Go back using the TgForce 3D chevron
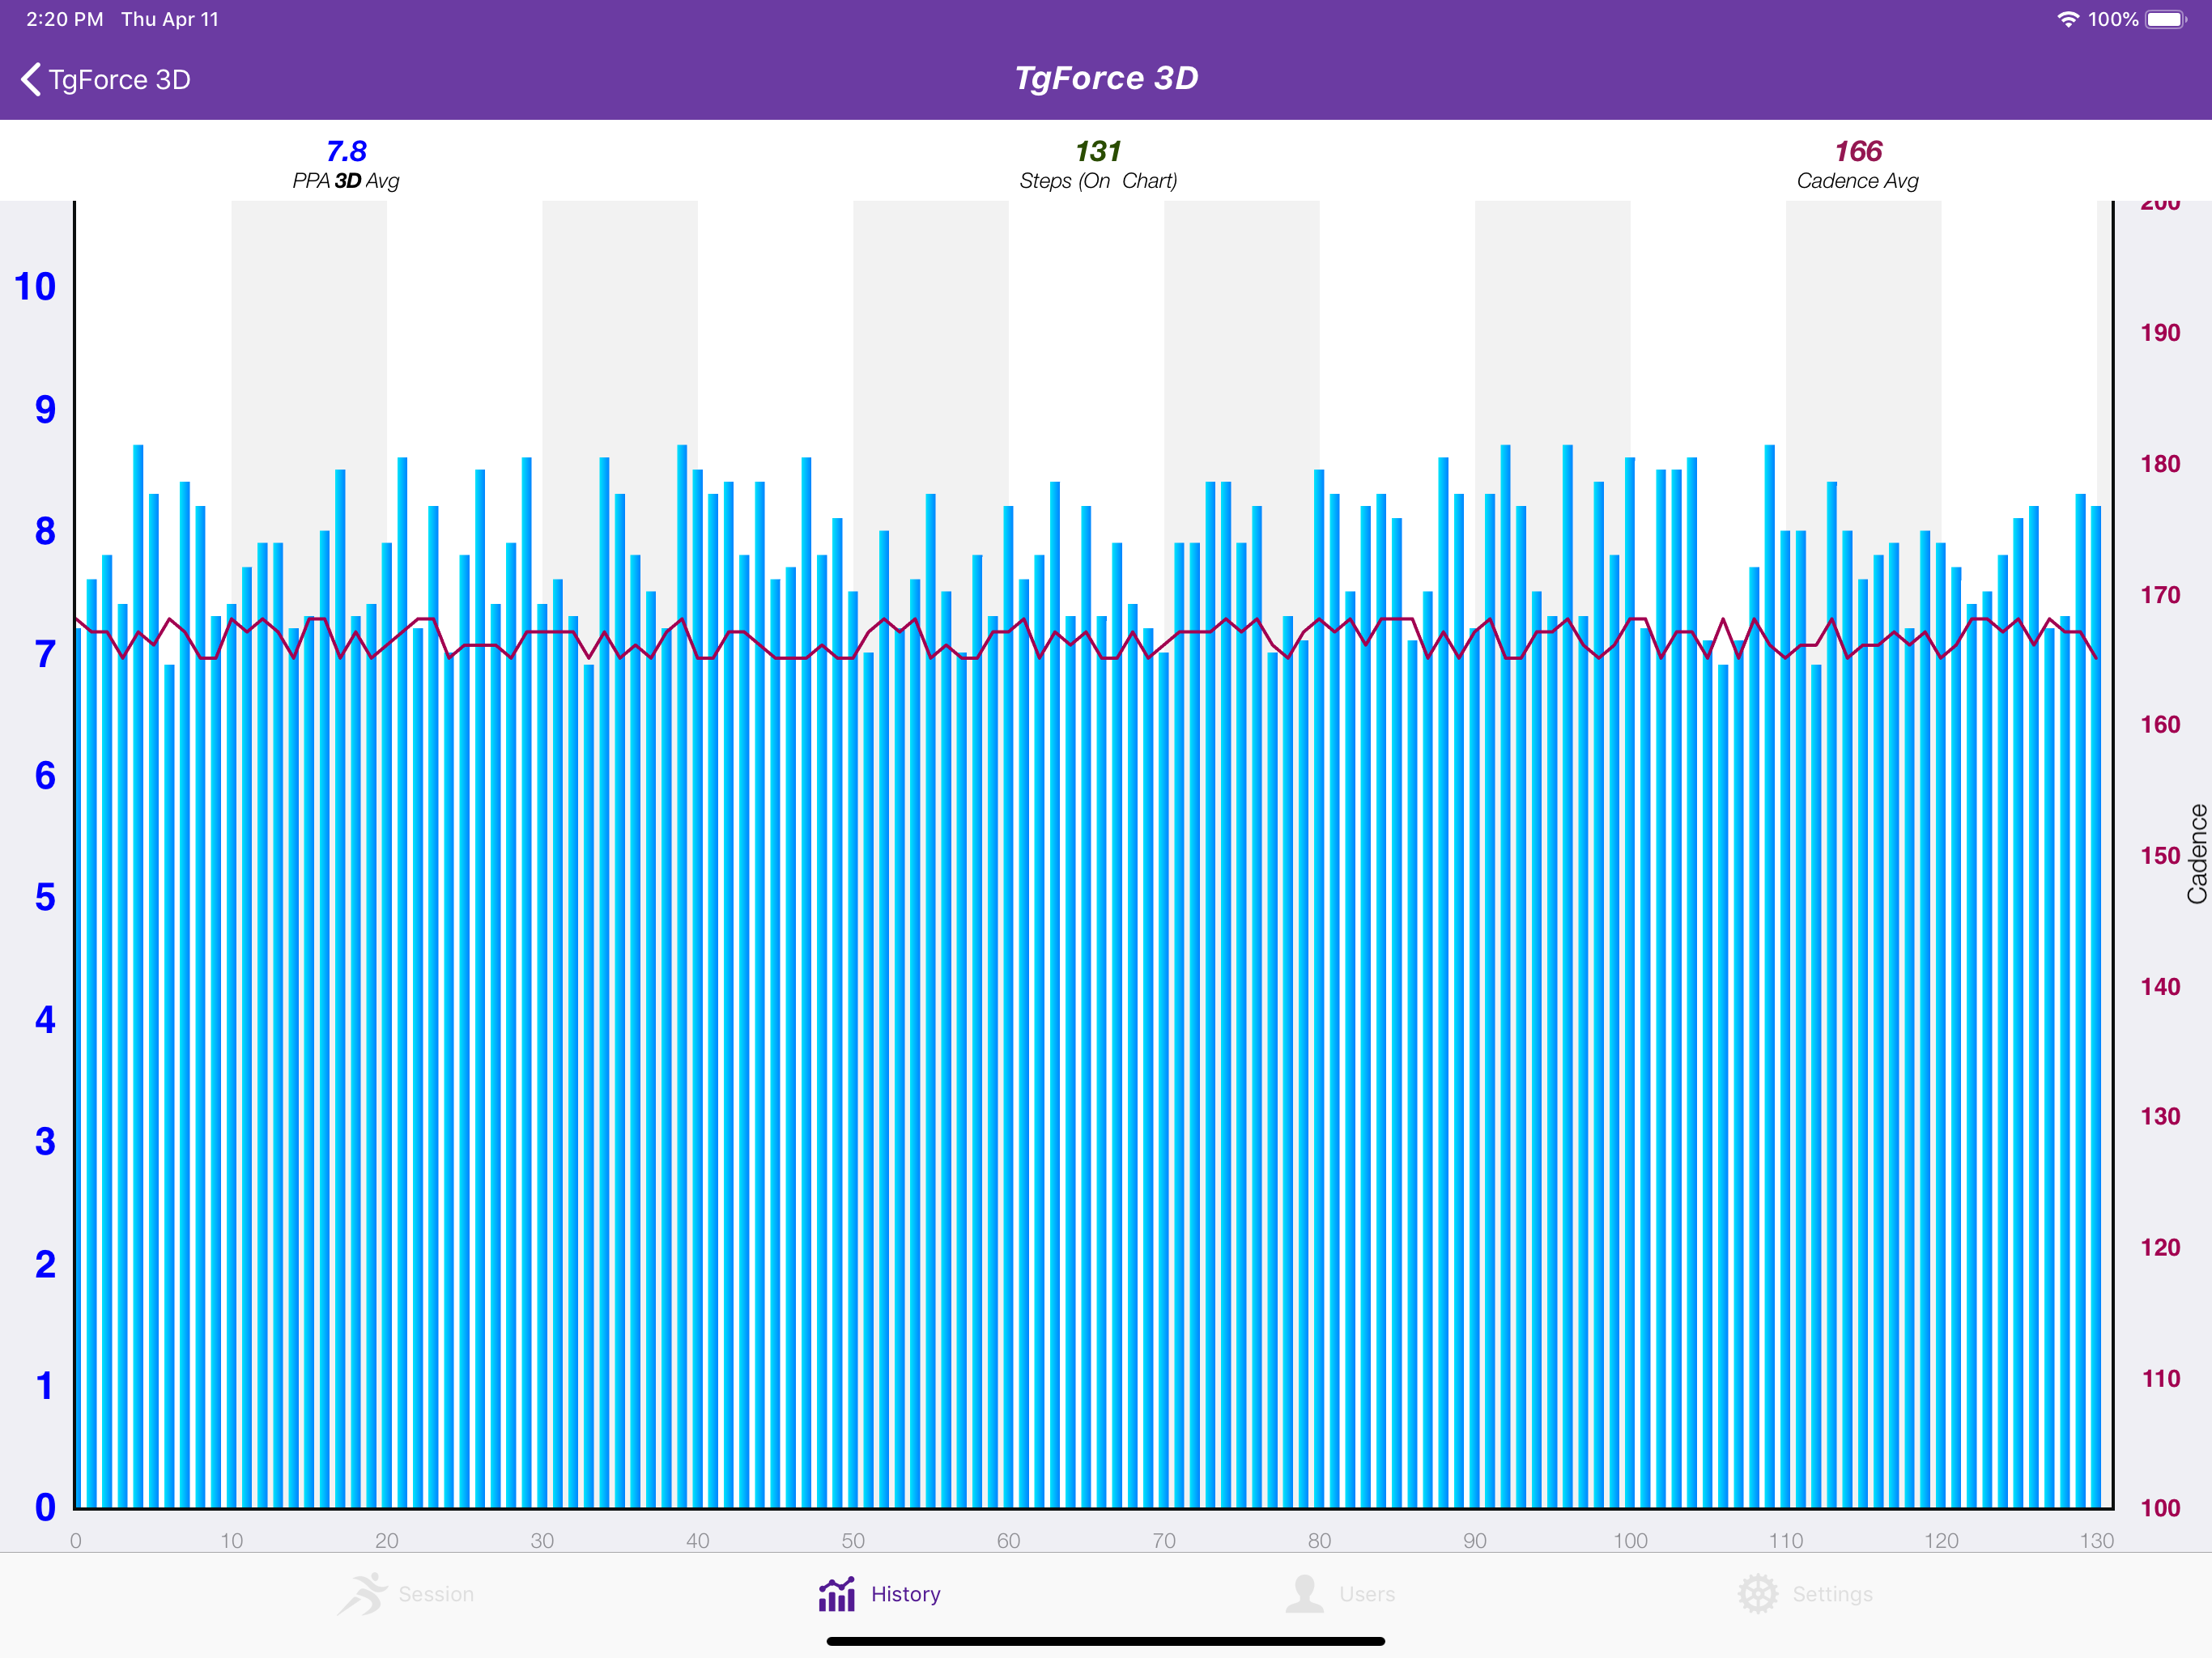 click(31, 79)
